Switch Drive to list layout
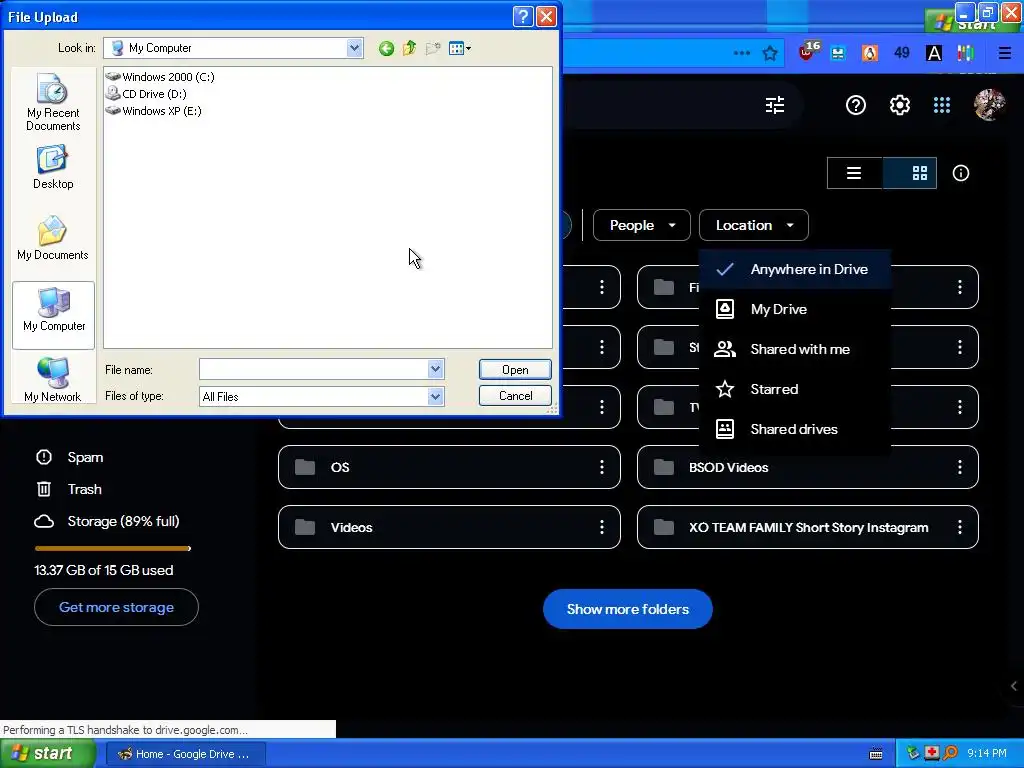This screenshot has height=768, width=1024. 854,173
